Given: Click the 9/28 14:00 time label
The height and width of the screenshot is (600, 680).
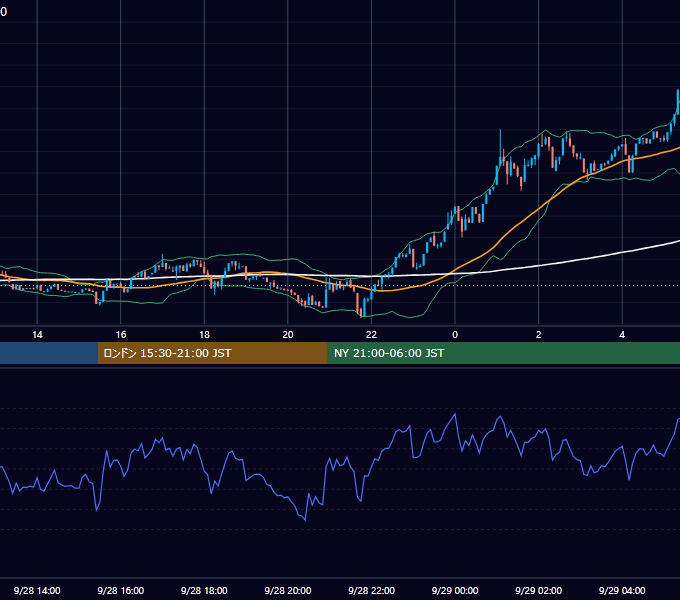Looking at the screenshot, I should tap(37, 590).
